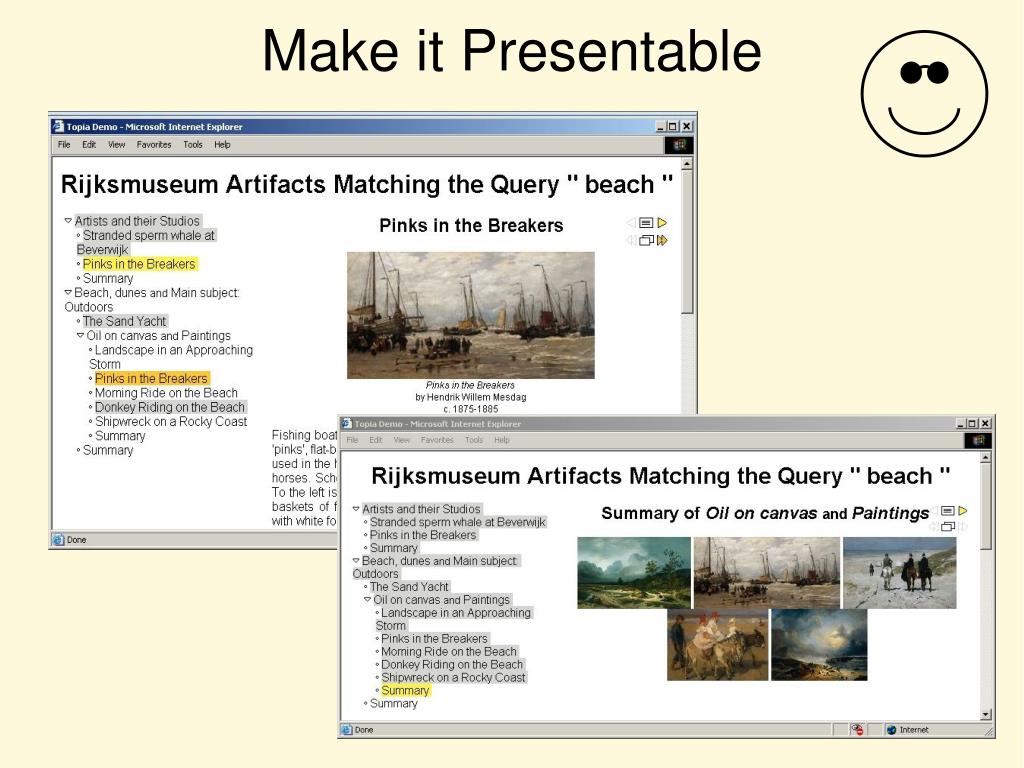Open Donkey Riding on the Beach in back window

(170, 408)
